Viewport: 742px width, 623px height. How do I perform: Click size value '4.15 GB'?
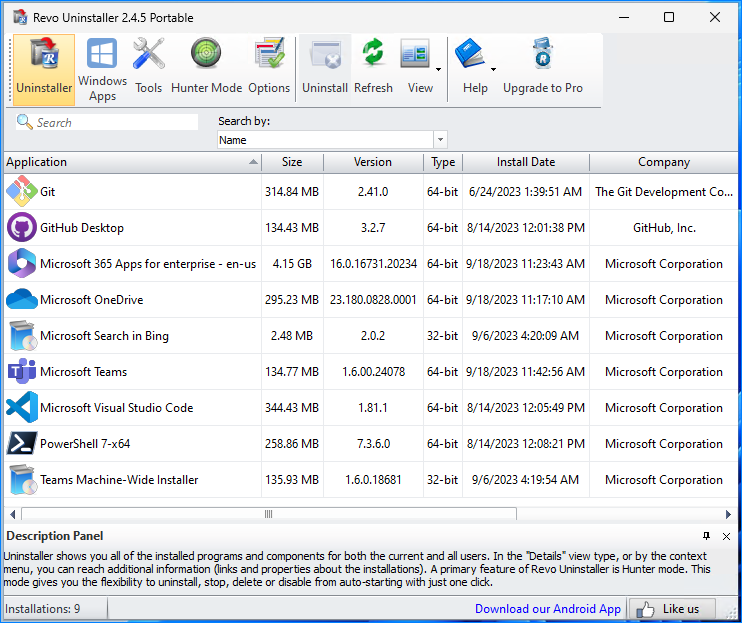292,263
